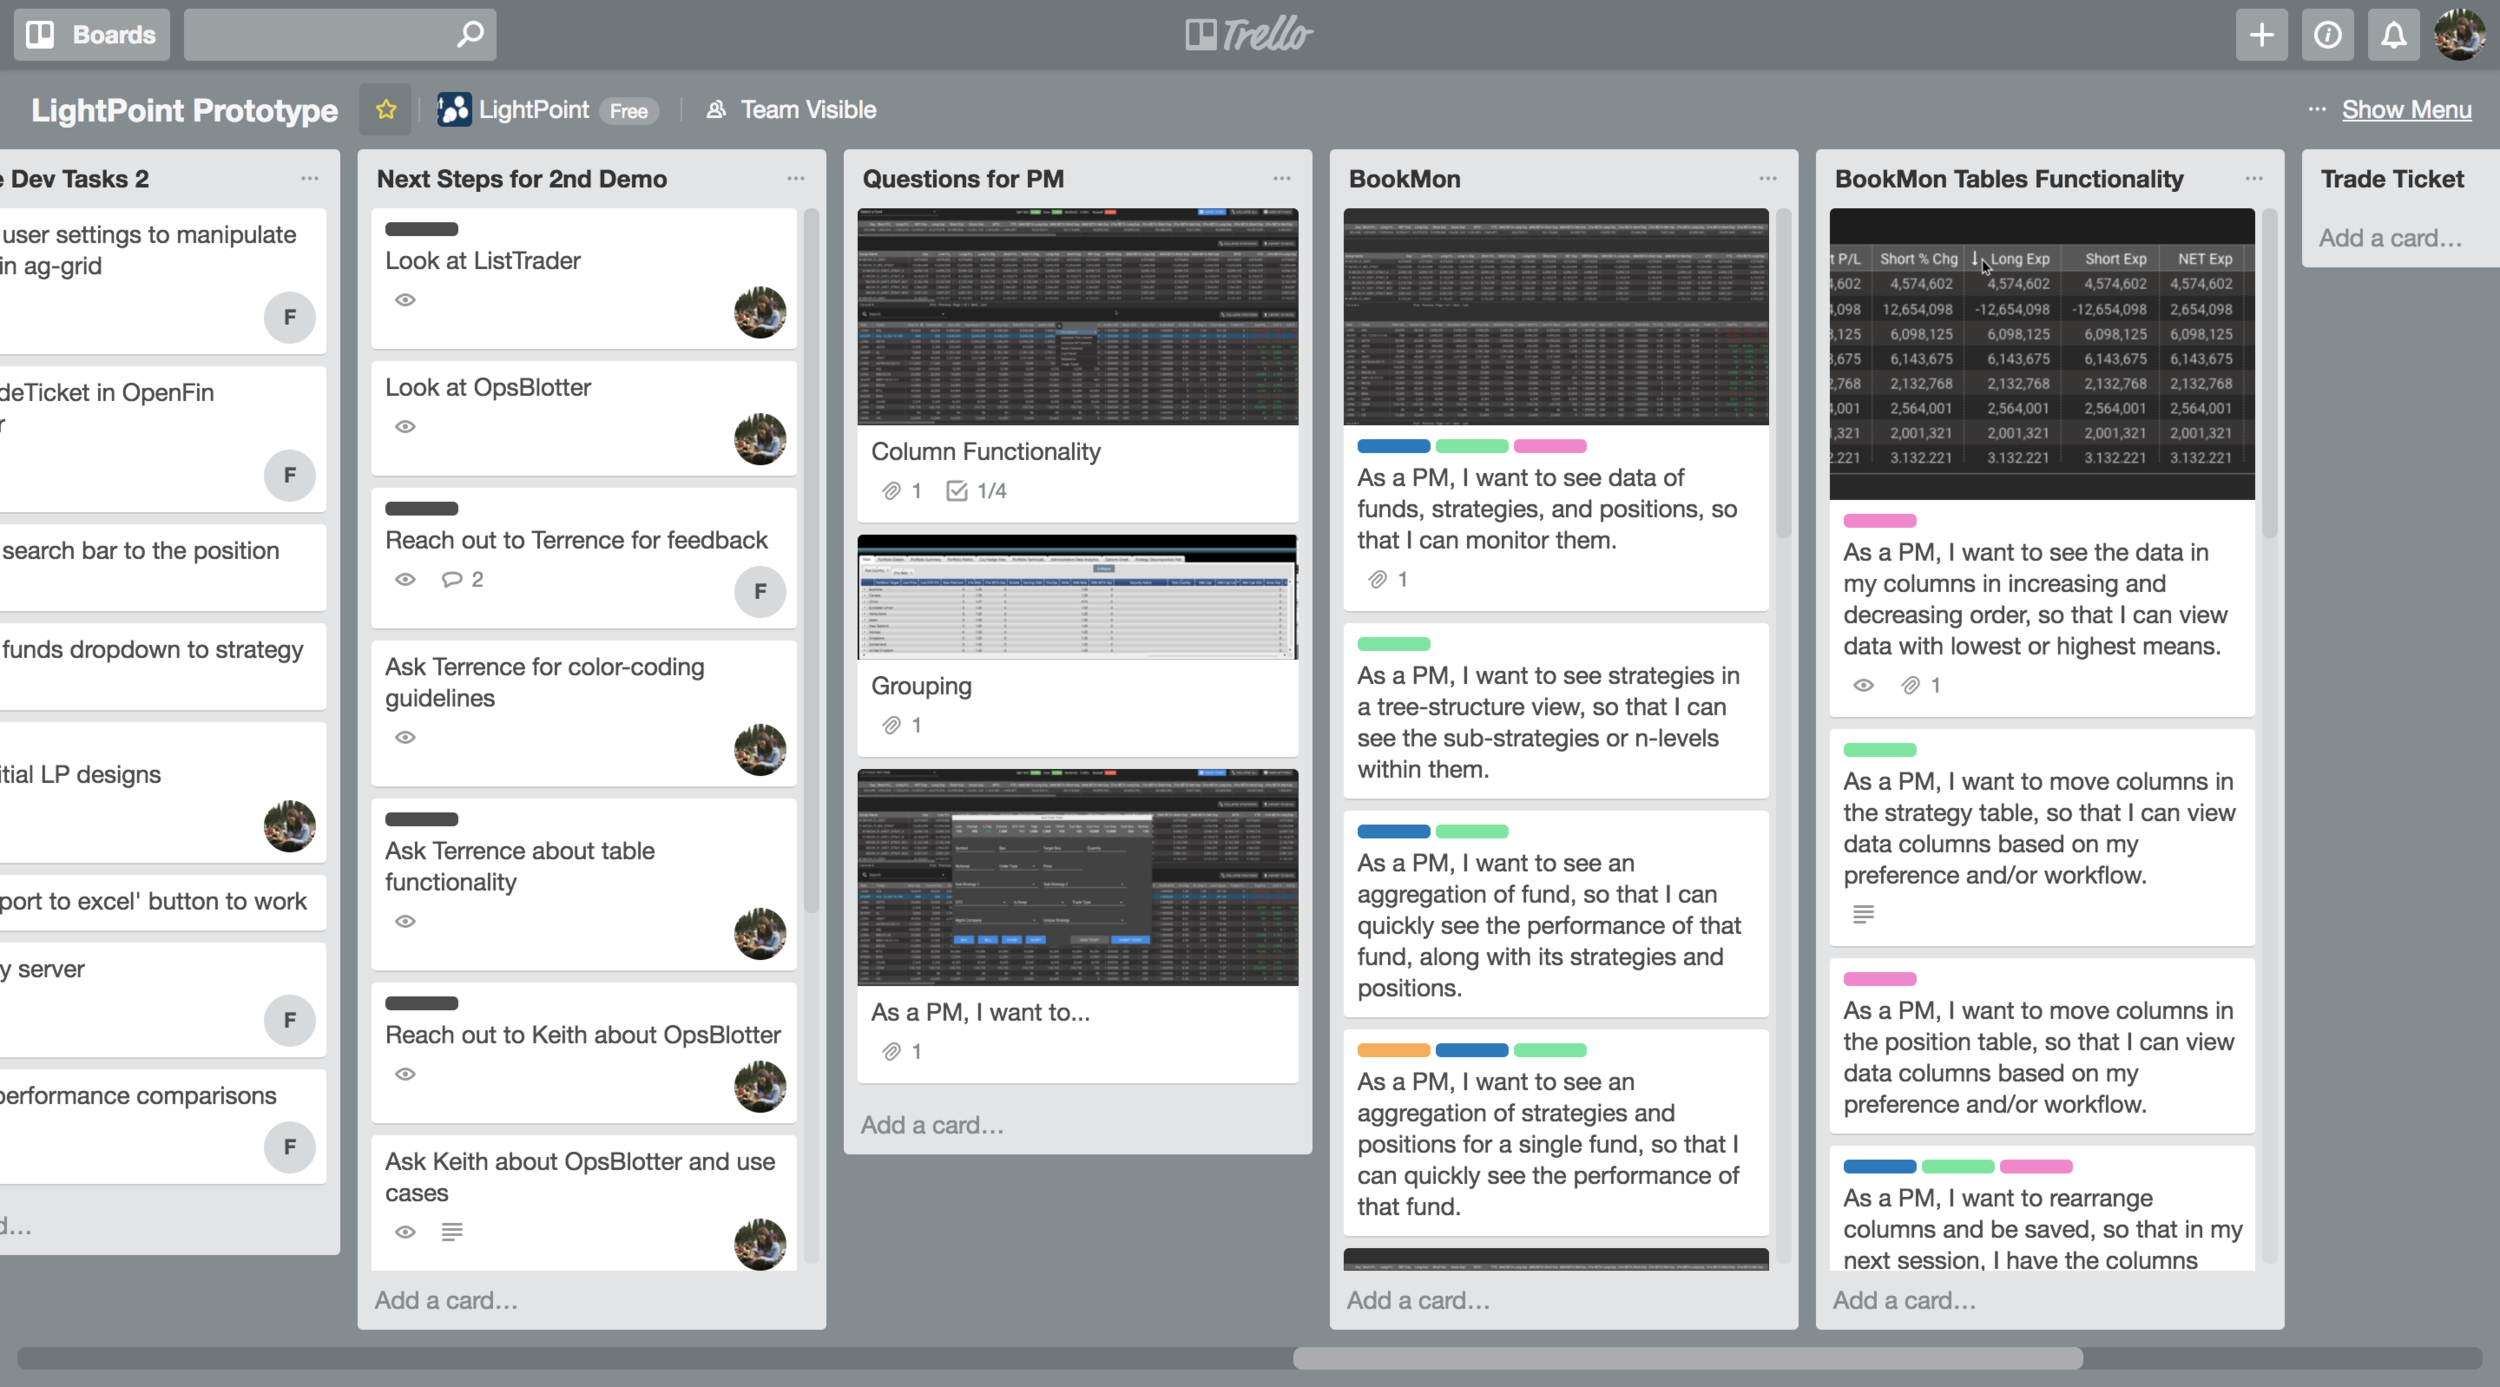
Task: Open card 'search bar to the position'
Action: coord(163,567)
